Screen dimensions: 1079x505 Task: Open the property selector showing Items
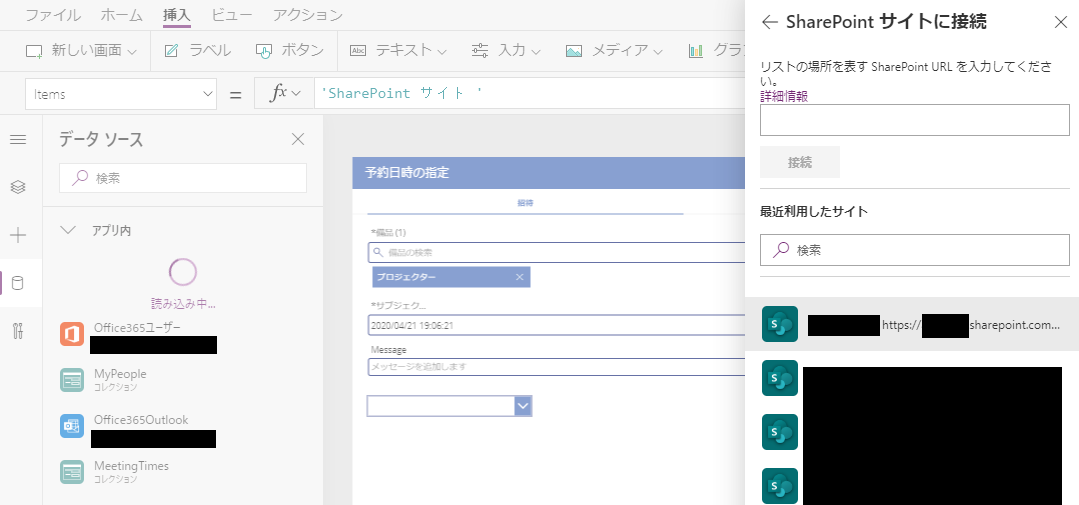[120, 94]
